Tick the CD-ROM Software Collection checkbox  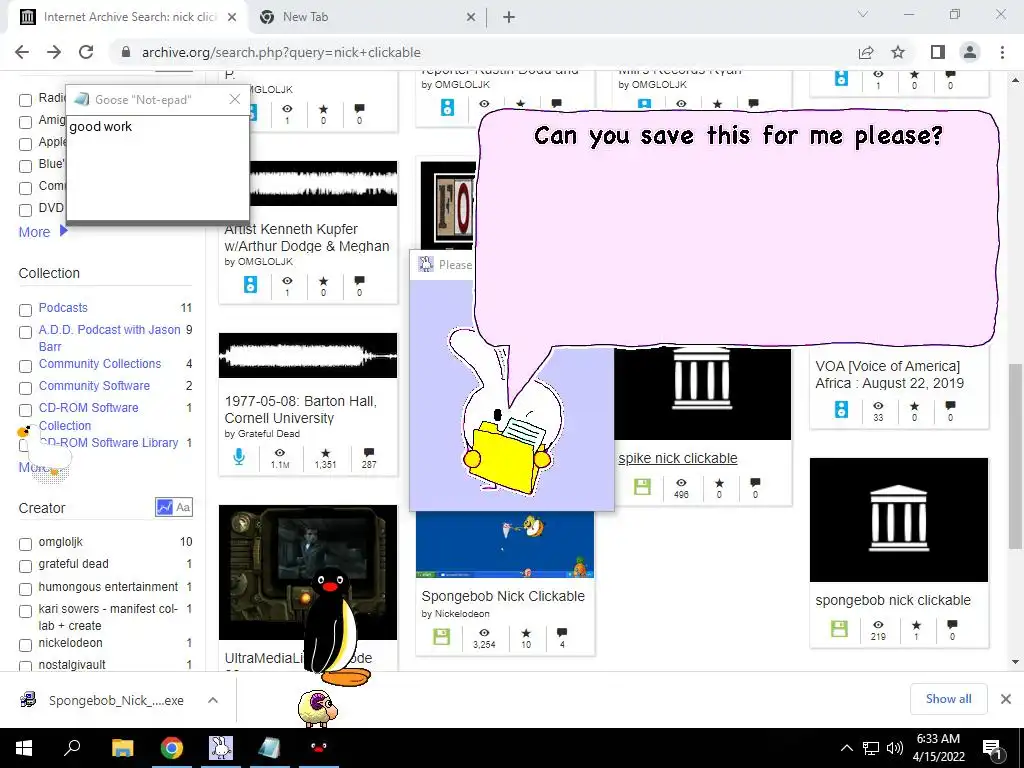tap(25, 411)
